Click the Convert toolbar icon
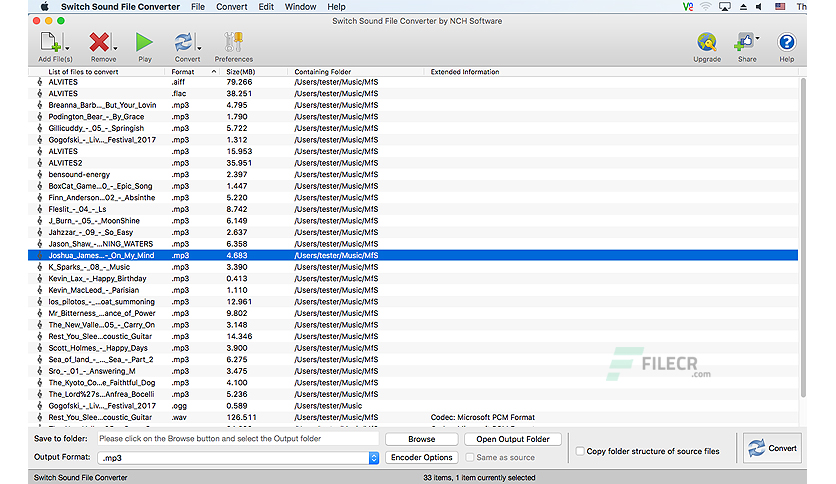This screenshot has width=836, height=484. point(183,43)
